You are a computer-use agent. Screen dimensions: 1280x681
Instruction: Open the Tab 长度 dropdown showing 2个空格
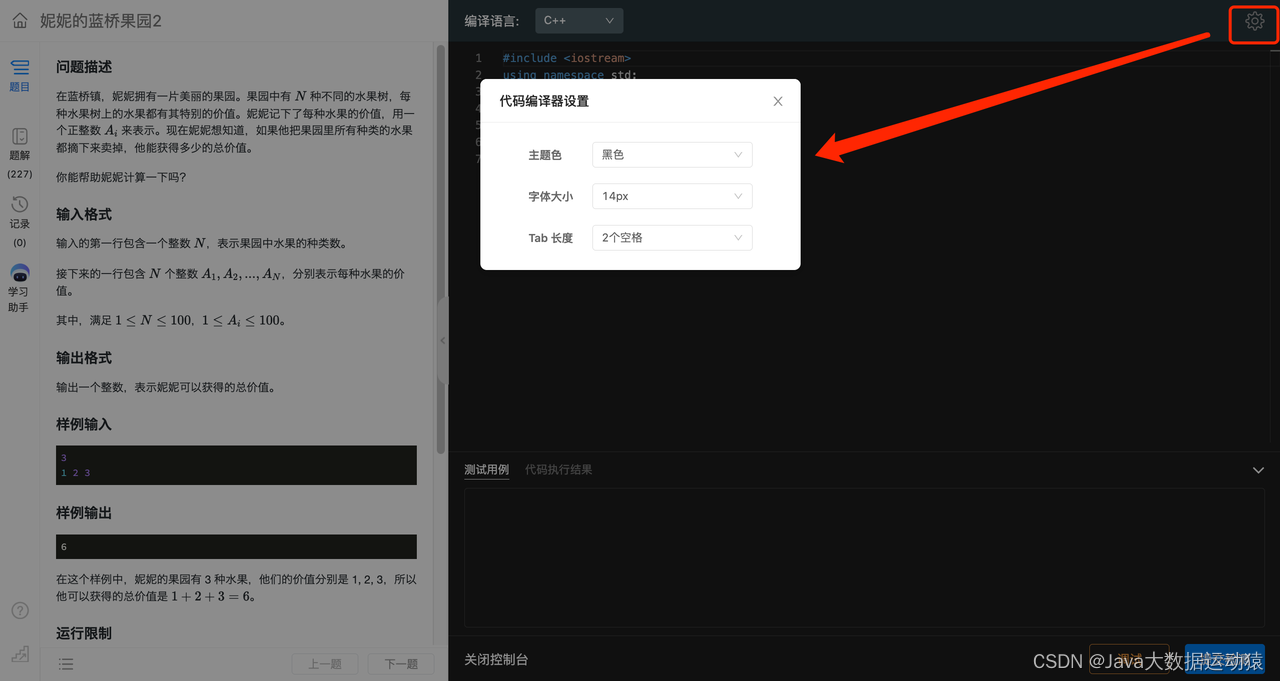pyautogui.click(x=672, y=238)
